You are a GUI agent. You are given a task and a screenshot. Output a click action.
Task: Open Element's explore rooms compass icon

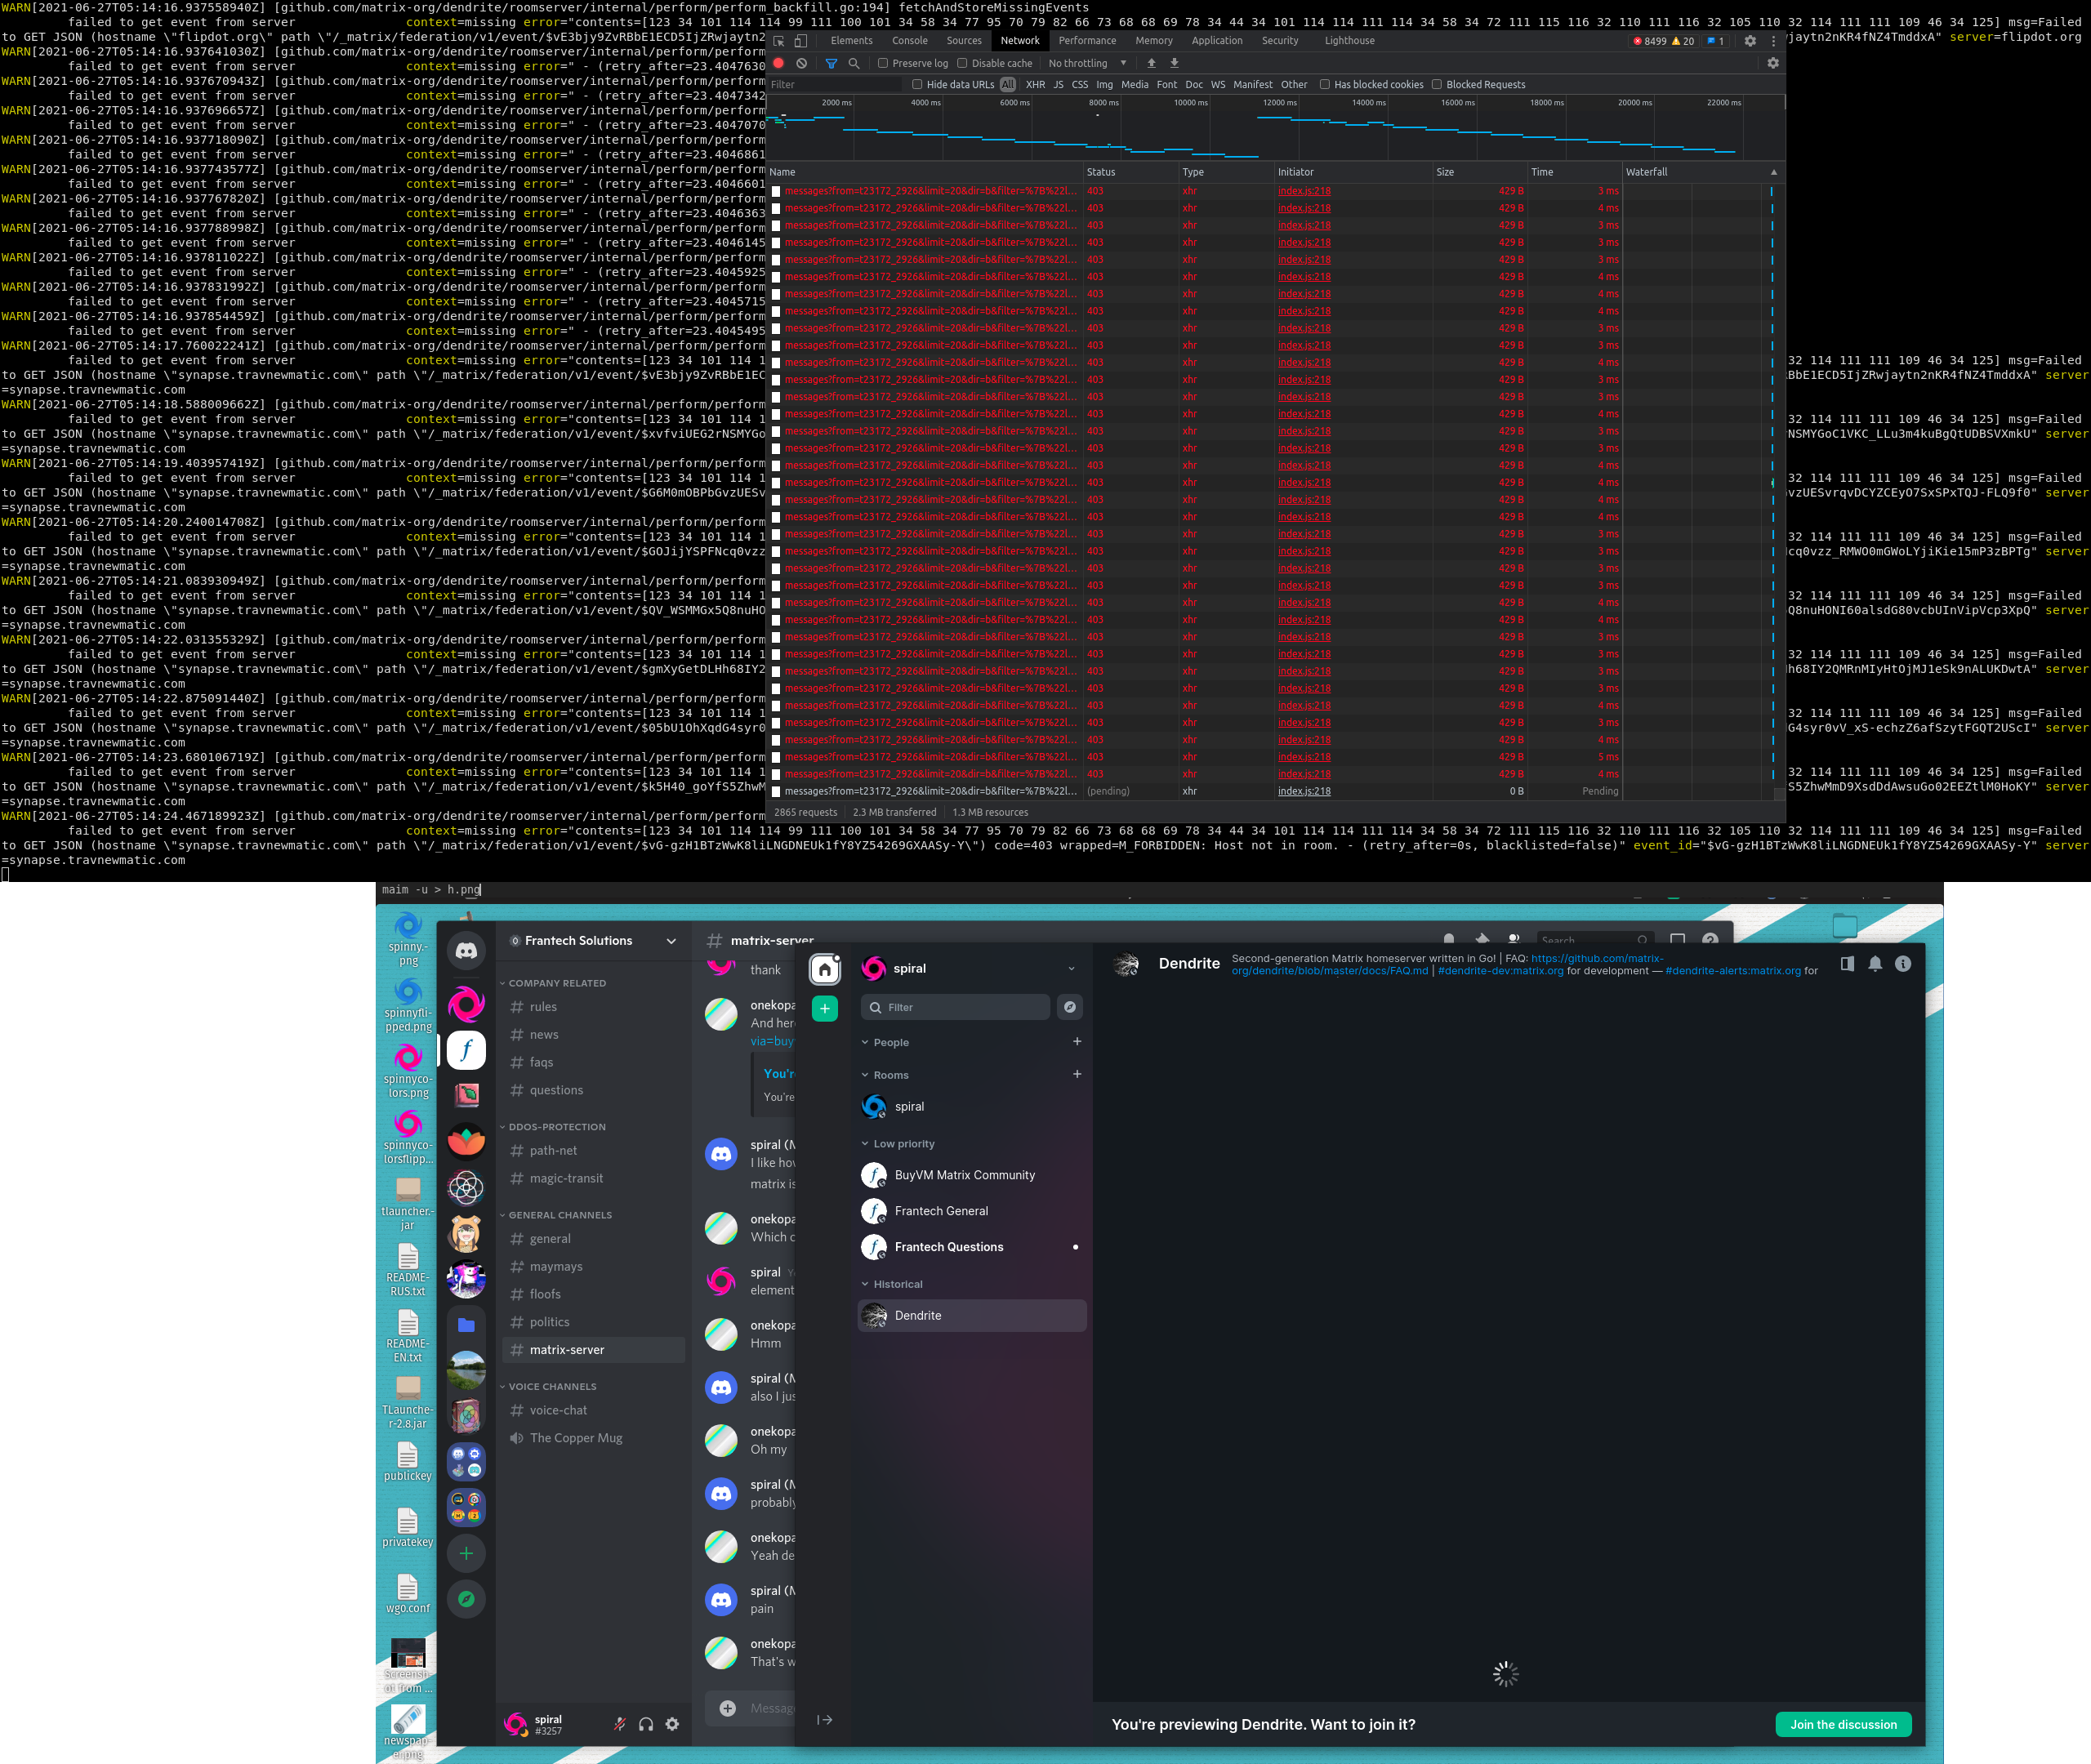coord(1070,1007)
